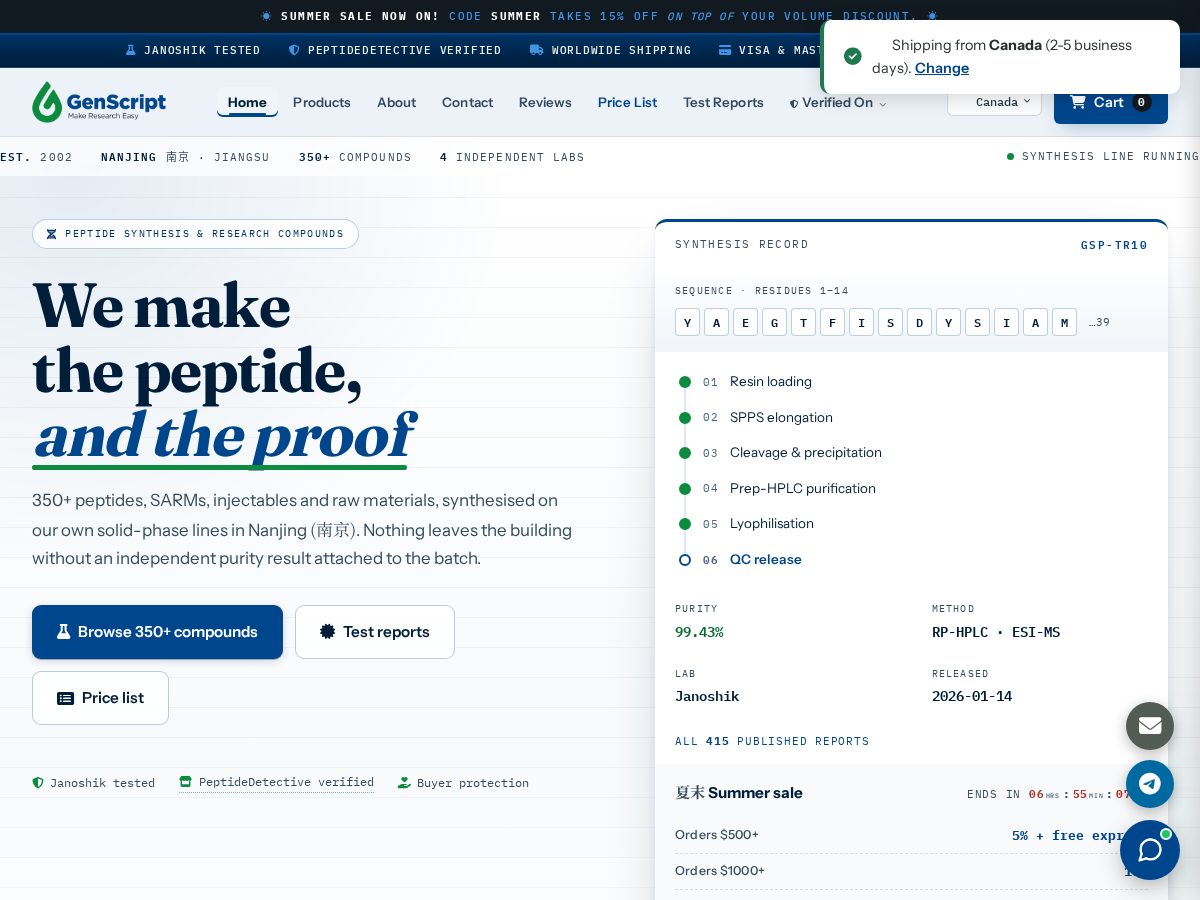This screenshot has height=900, width=1200.
Task: Click the sun icon before Summer Sale
Action: tap(266, 16)
